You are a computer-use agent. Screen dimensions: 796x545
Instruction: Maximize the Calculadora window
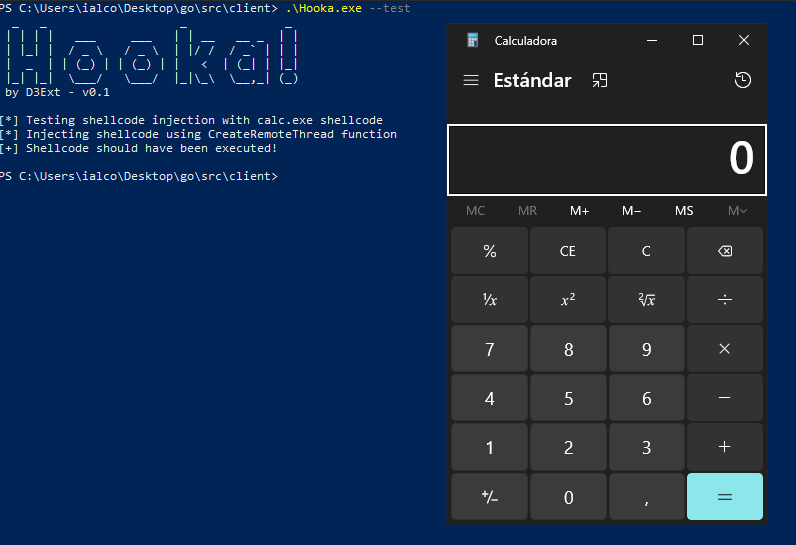(698, 40)
